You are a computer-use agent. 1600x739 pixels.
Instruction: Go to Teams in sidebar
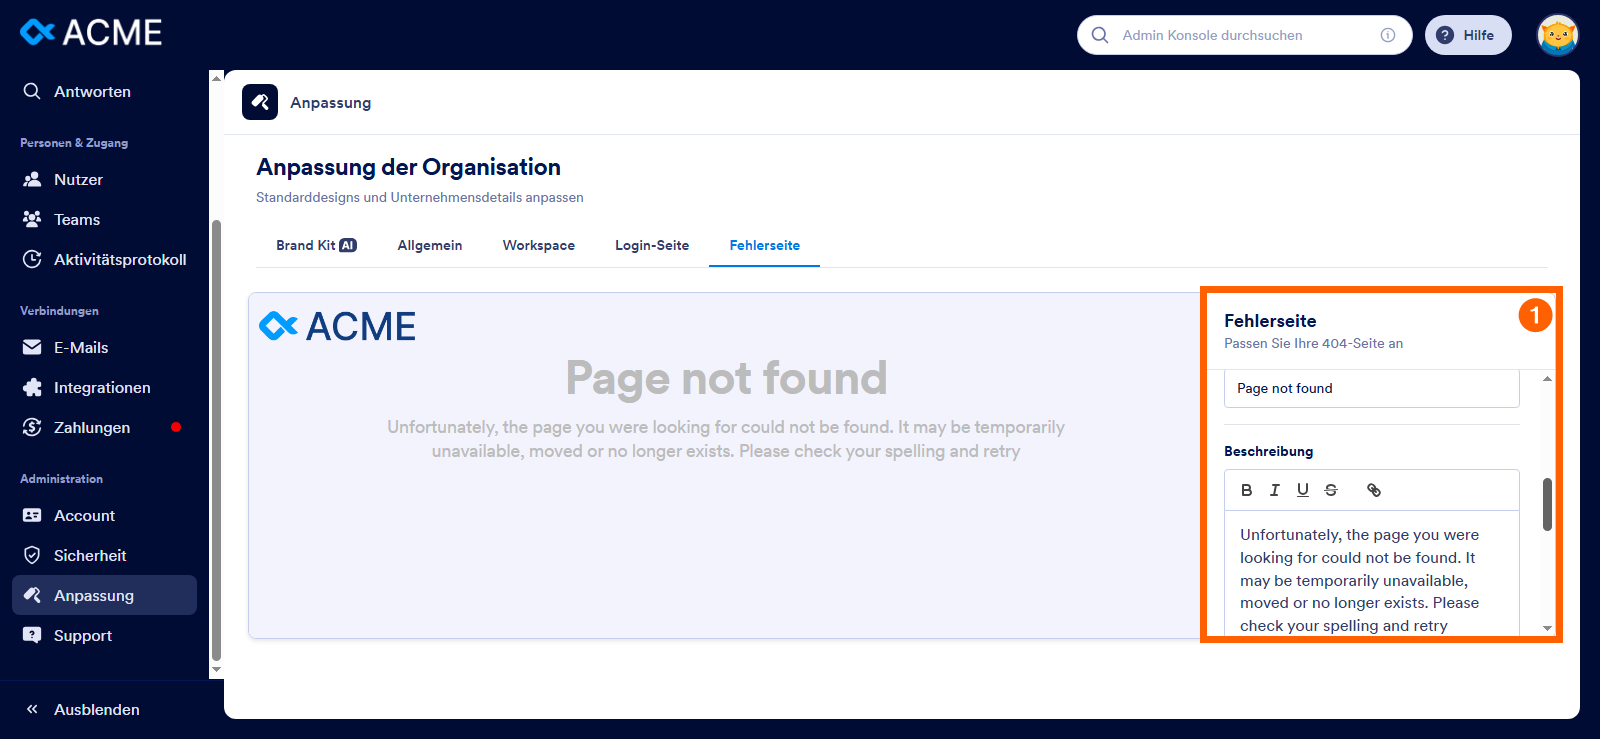(104, 219)
